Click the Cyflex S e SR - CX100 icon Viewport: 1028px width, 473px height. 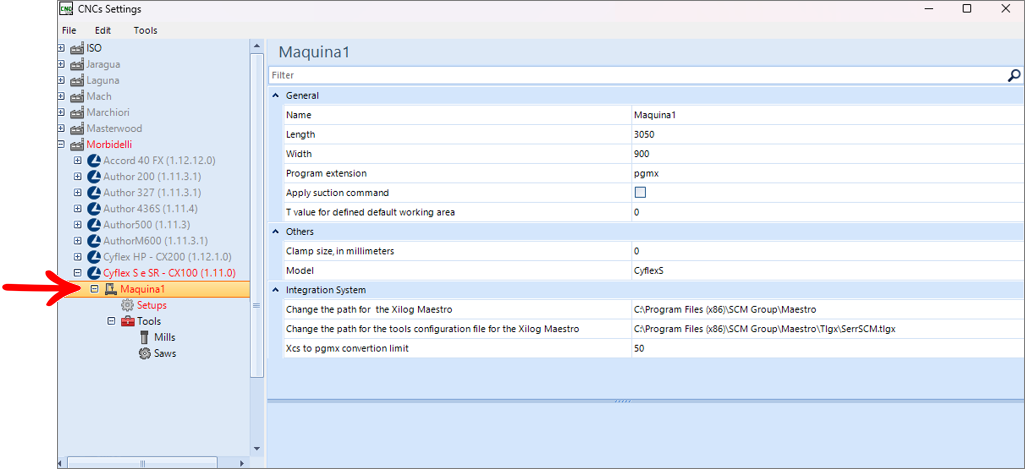(x=94, y=273)
